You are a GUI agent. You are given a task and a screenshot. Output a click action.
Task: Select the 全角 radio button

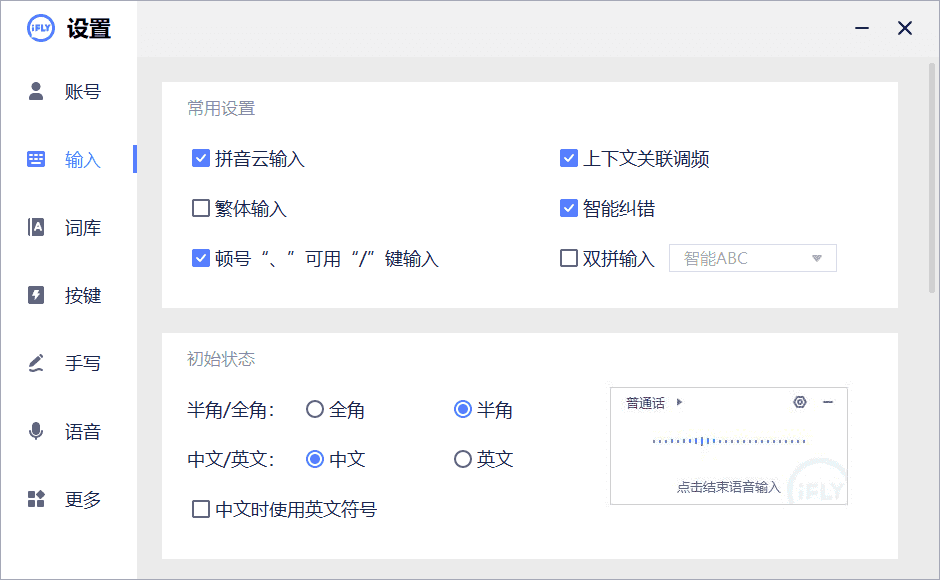coord(315,409)
